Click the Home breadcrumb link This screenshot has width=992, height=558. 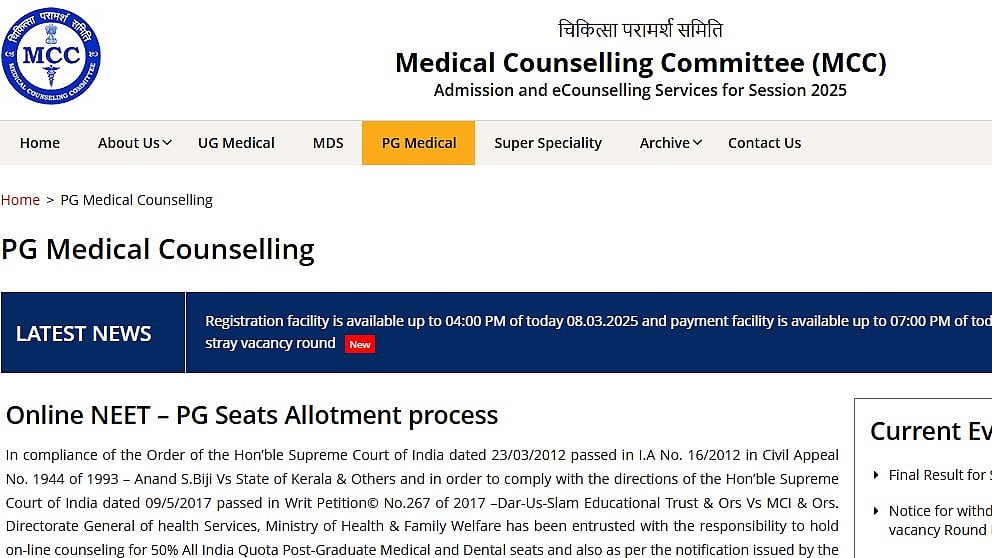click(x=20, y=200)
